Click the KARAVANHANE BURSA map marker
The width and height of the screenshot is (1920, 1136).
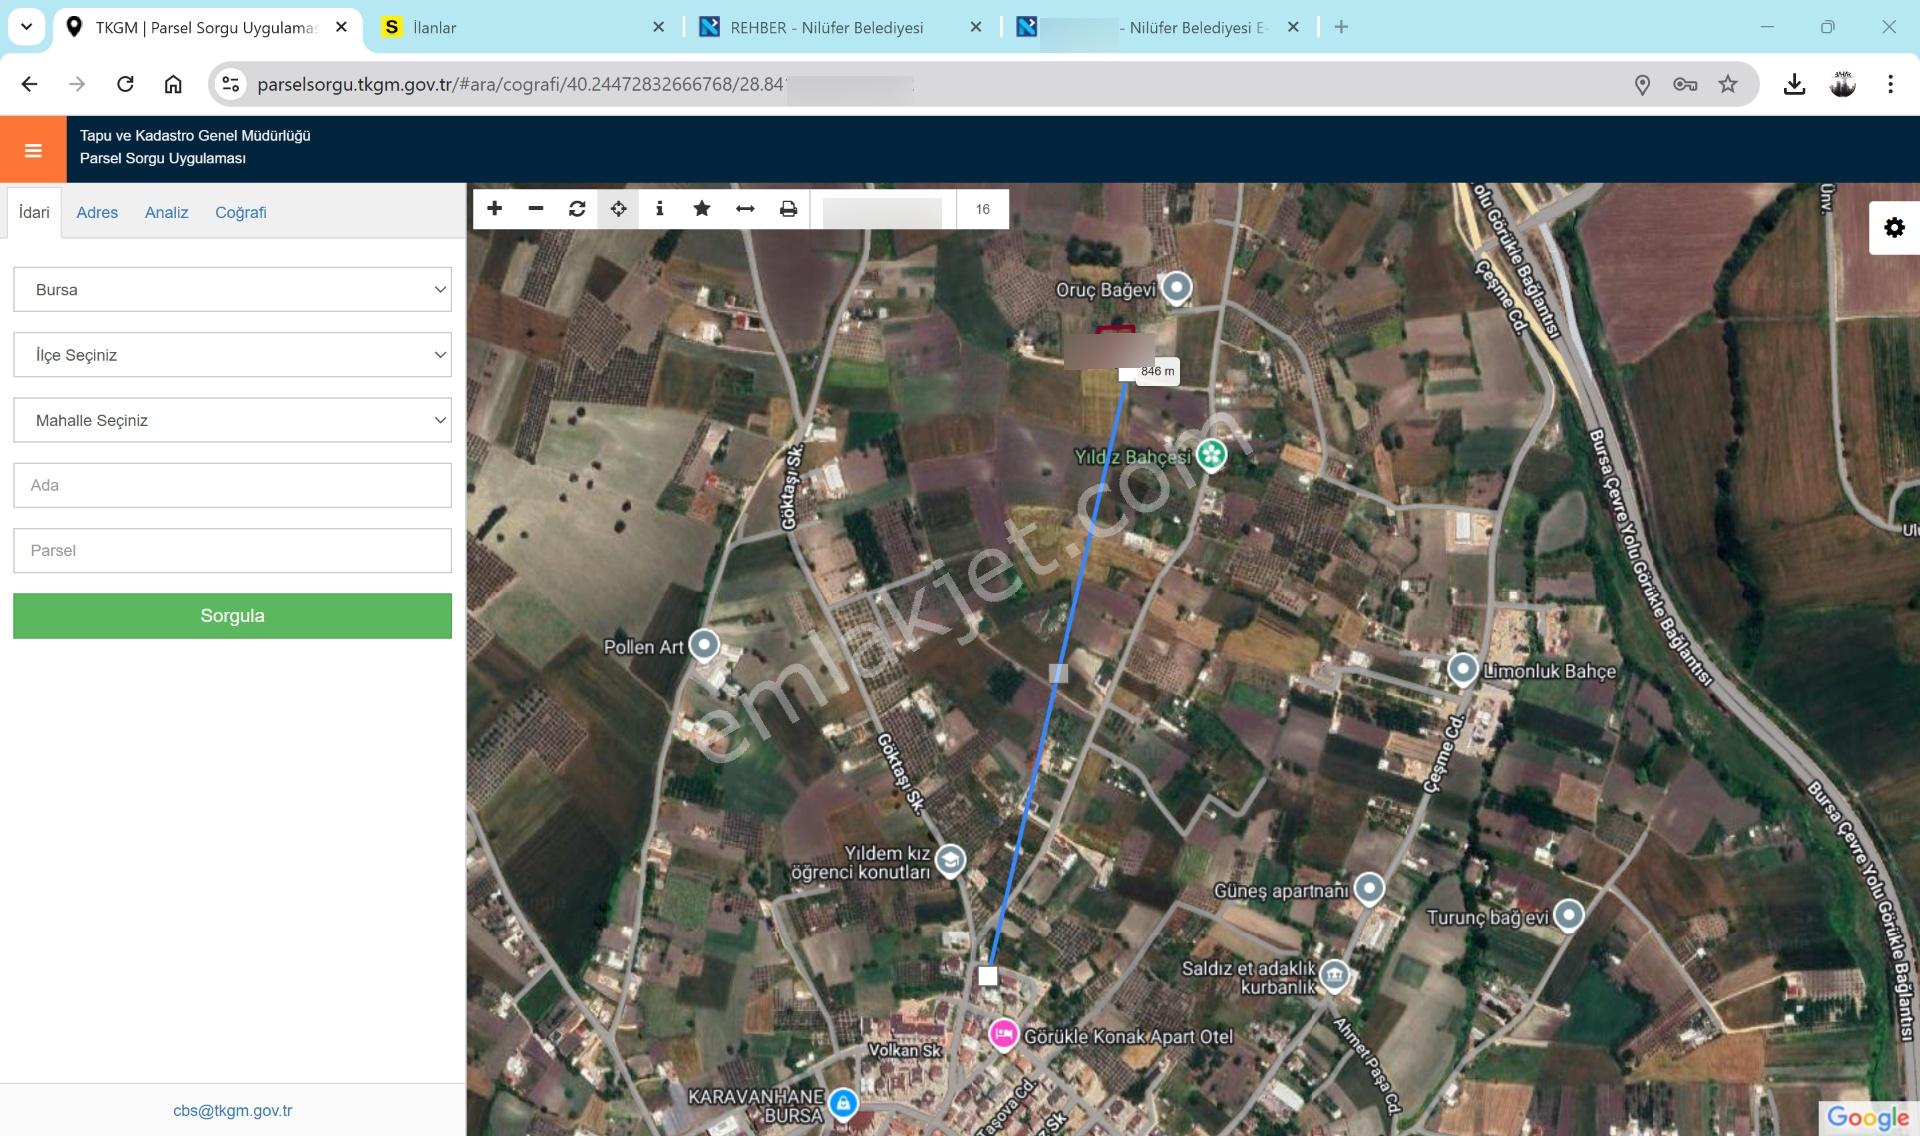tap(843, 1103)
